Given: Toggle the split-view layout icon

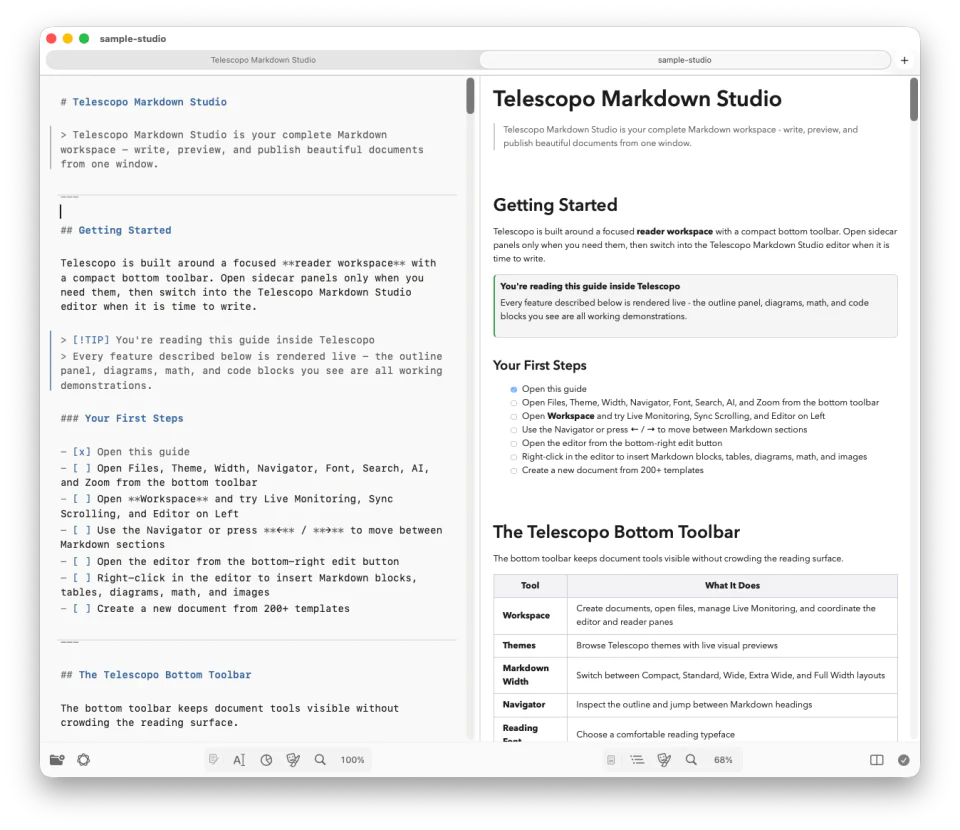Looking at the screenshot, I should 877,760.
